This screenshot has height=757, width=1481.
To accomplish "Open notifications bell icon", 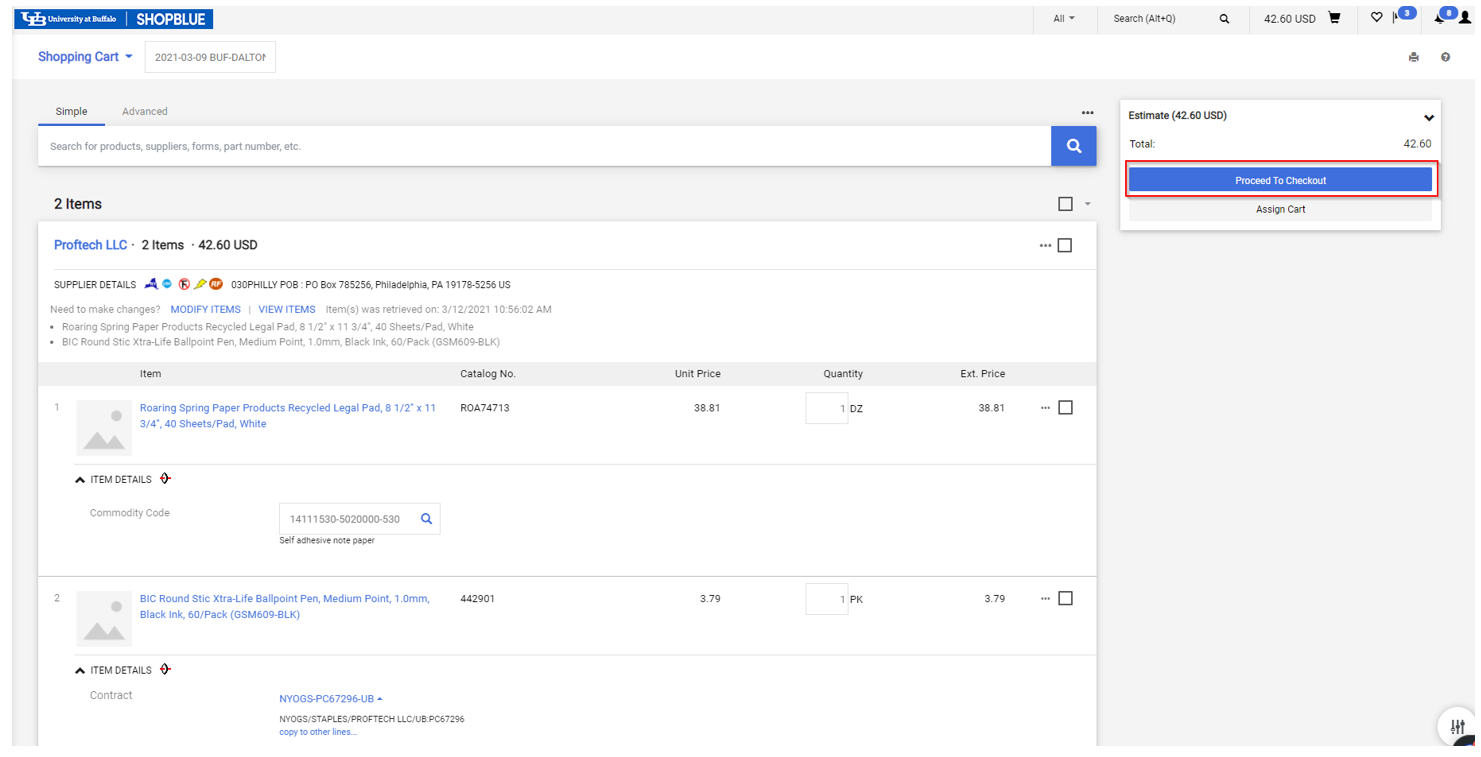I will (1440, 18).
